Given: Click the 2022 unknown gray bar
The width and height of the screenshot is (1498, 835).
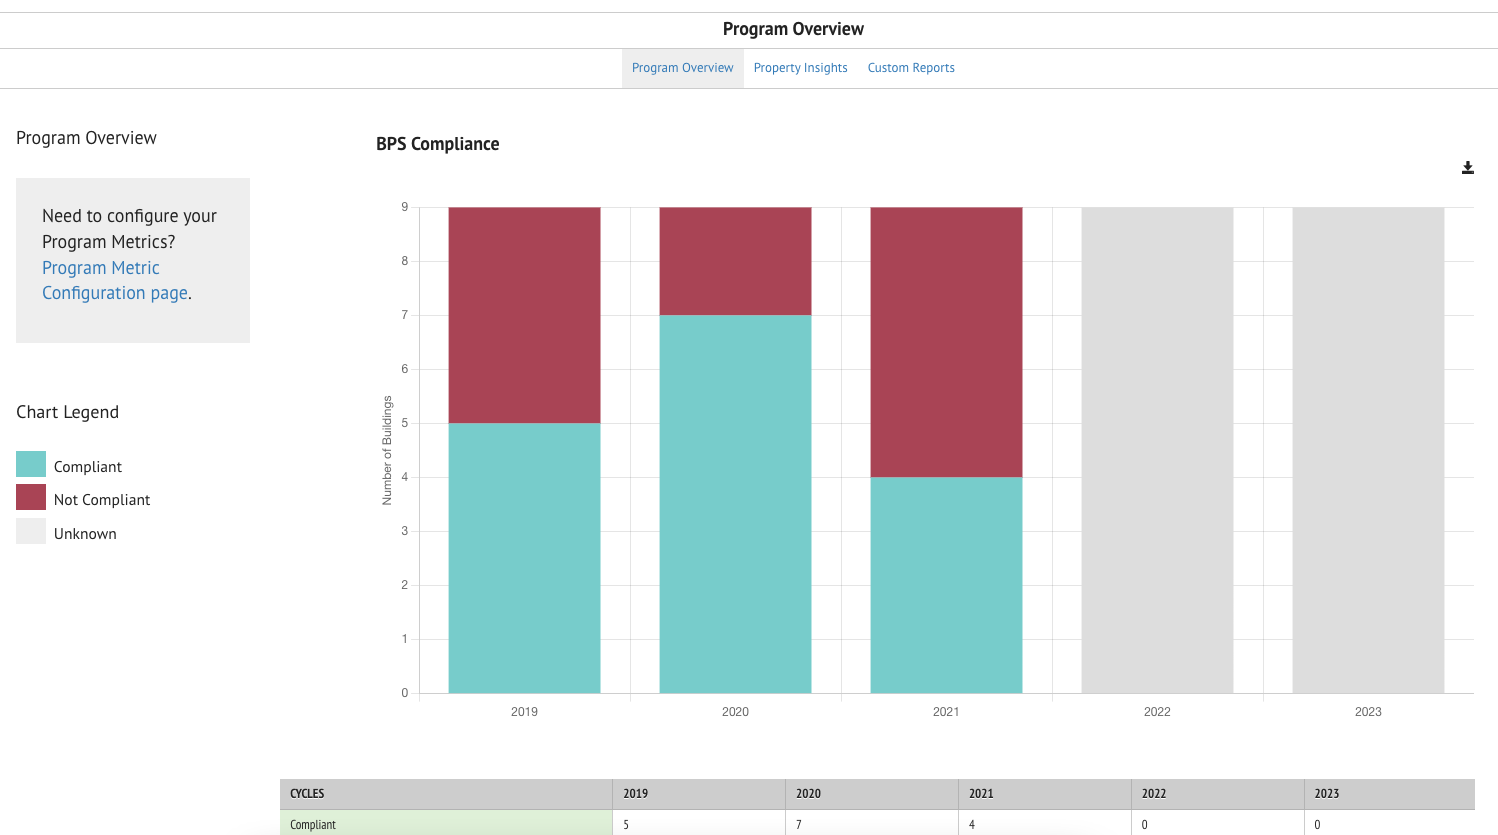Looking at the screenshot, I should click(x=1156, y=450).
